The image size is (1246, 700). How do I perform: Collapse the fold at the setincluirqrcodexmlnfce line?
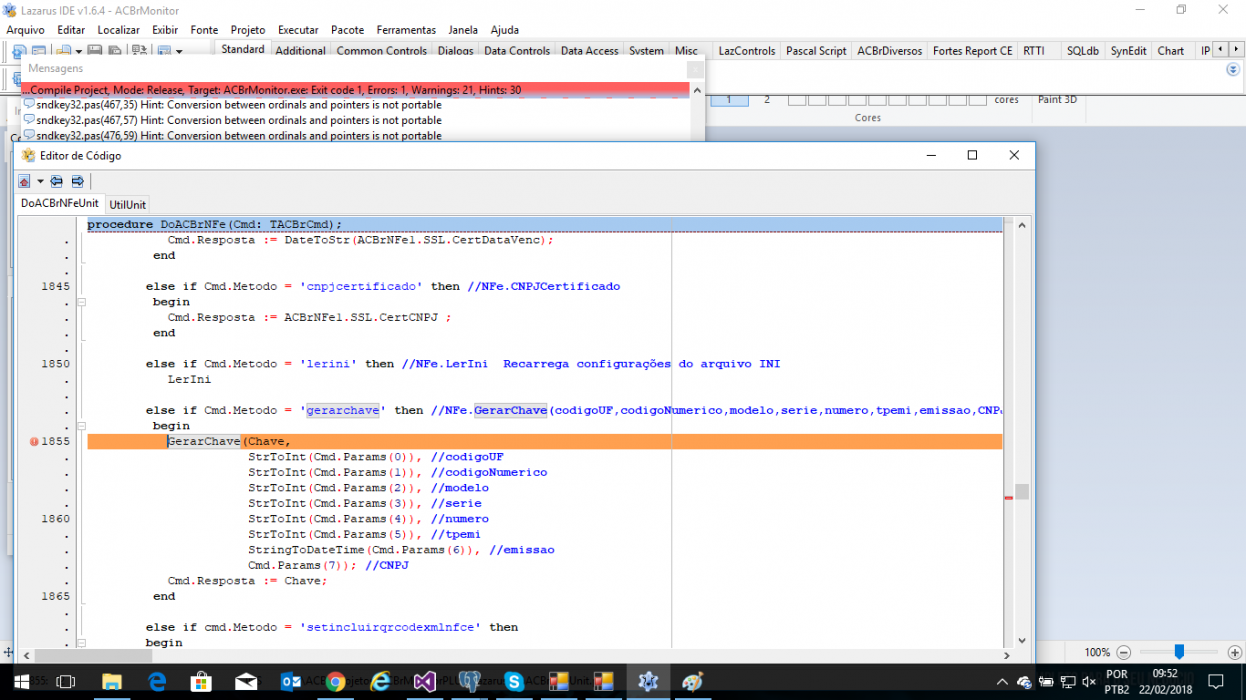pos(82,643)
